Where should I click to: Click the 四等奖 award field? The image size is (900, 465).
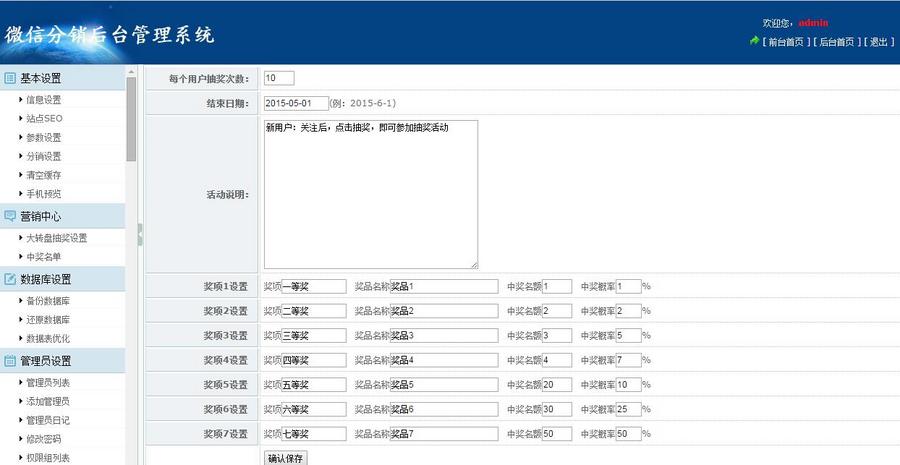[313, 360]
